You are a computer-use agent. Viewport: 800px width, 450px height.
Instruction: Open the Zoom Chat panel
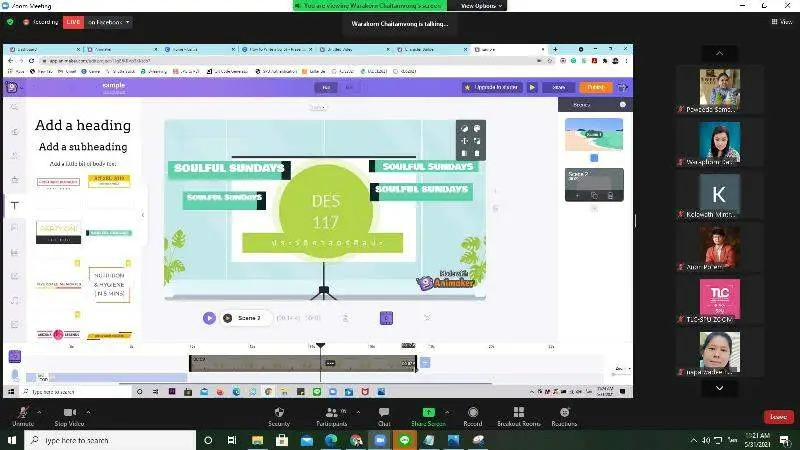pyautogui.click(x=384, y=412)
